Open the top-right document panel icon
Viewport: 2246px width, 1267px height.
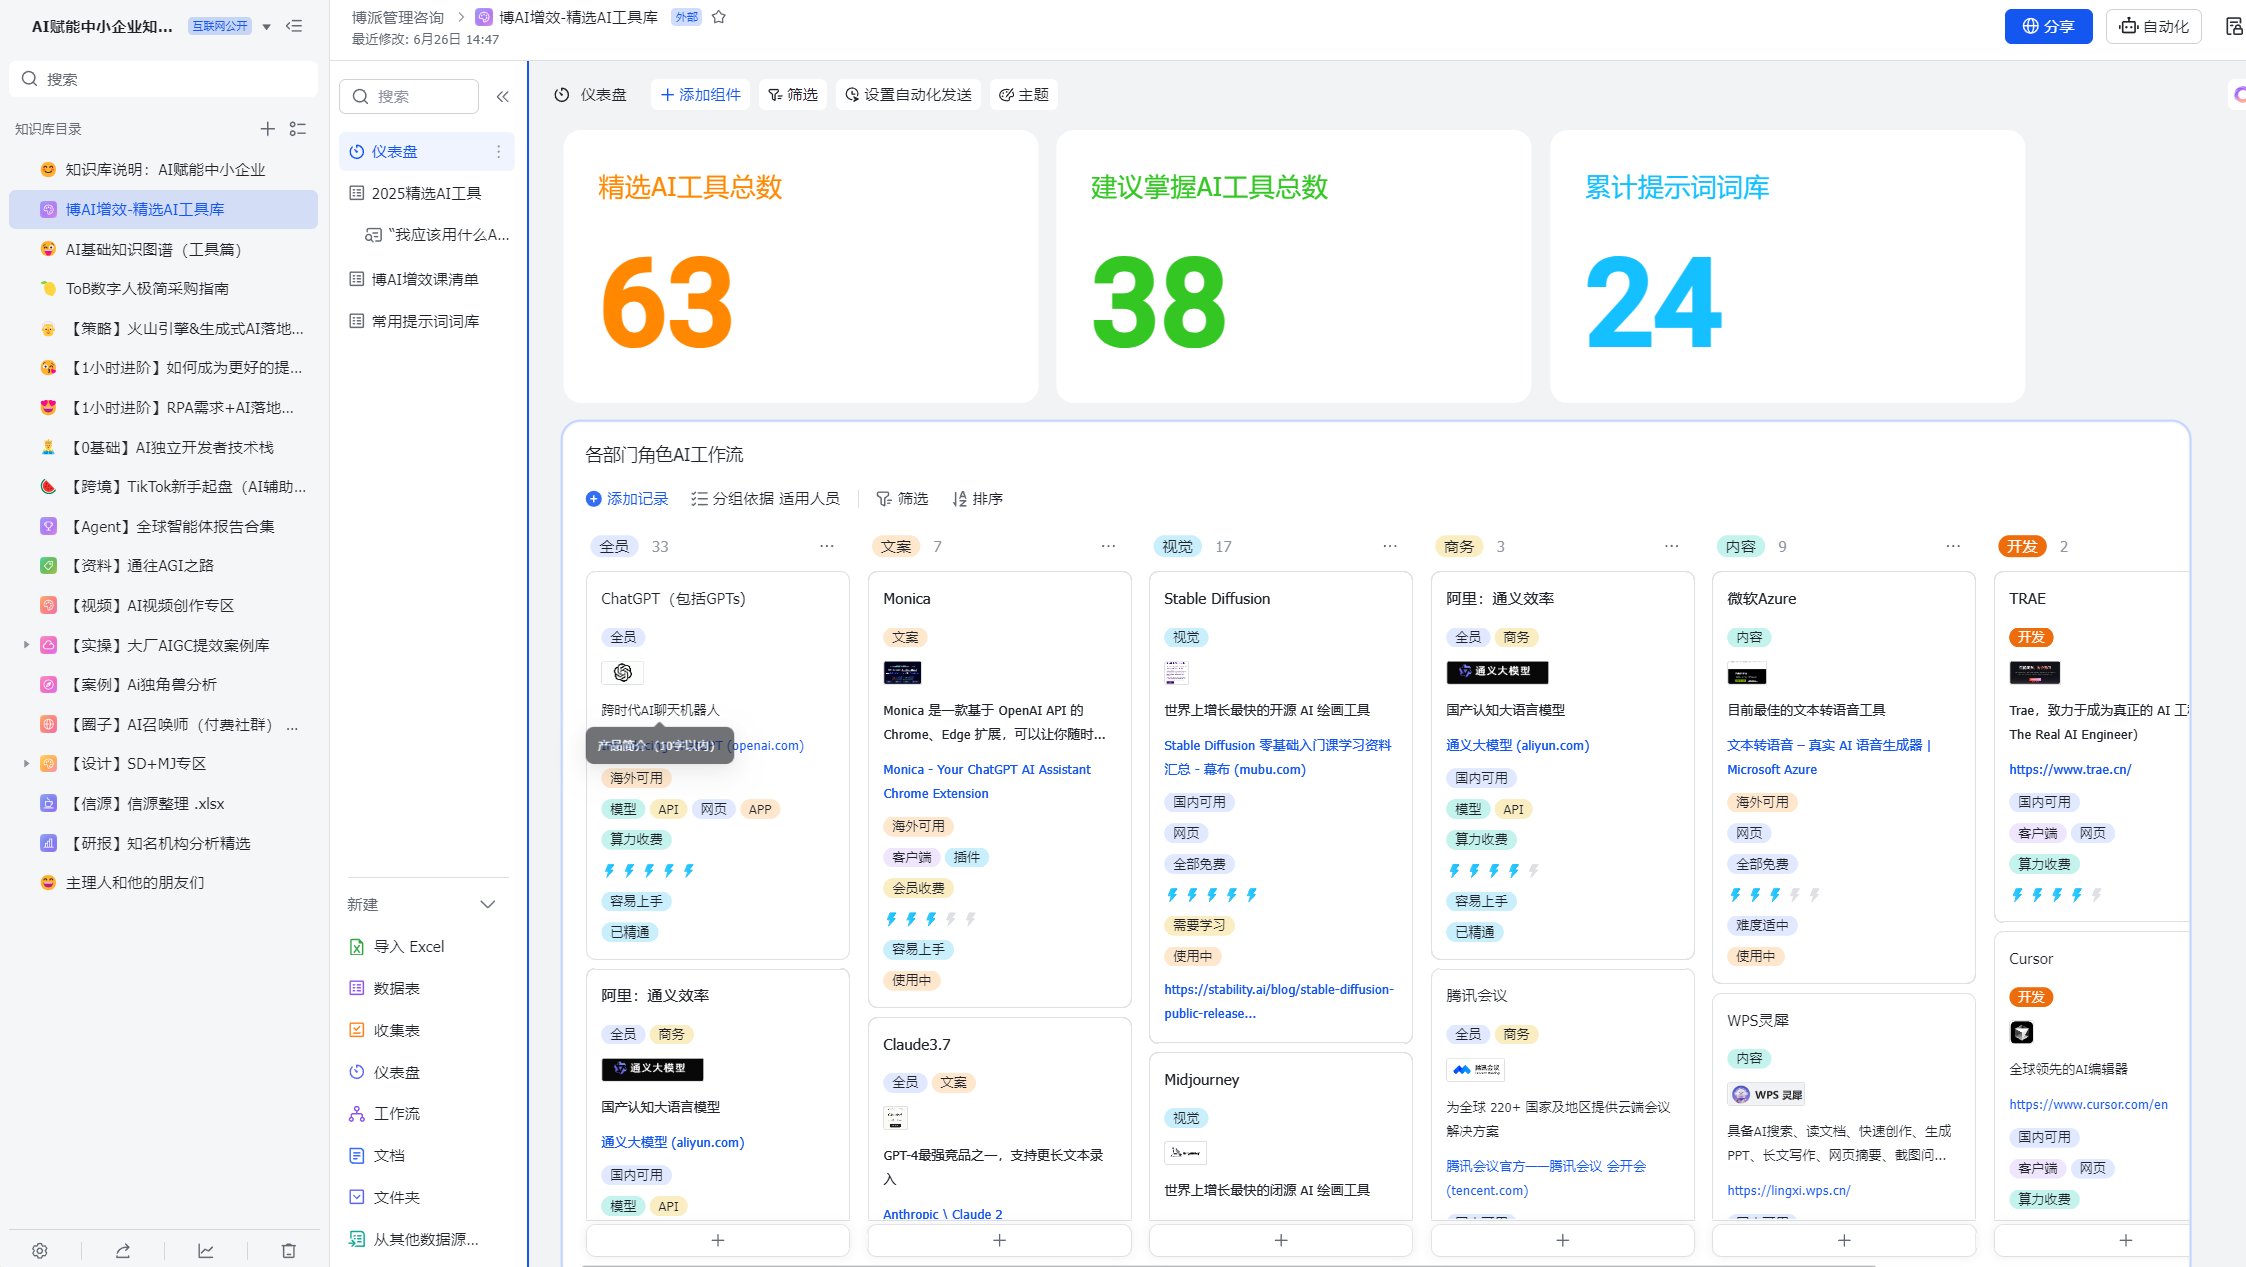[2234, 26]
